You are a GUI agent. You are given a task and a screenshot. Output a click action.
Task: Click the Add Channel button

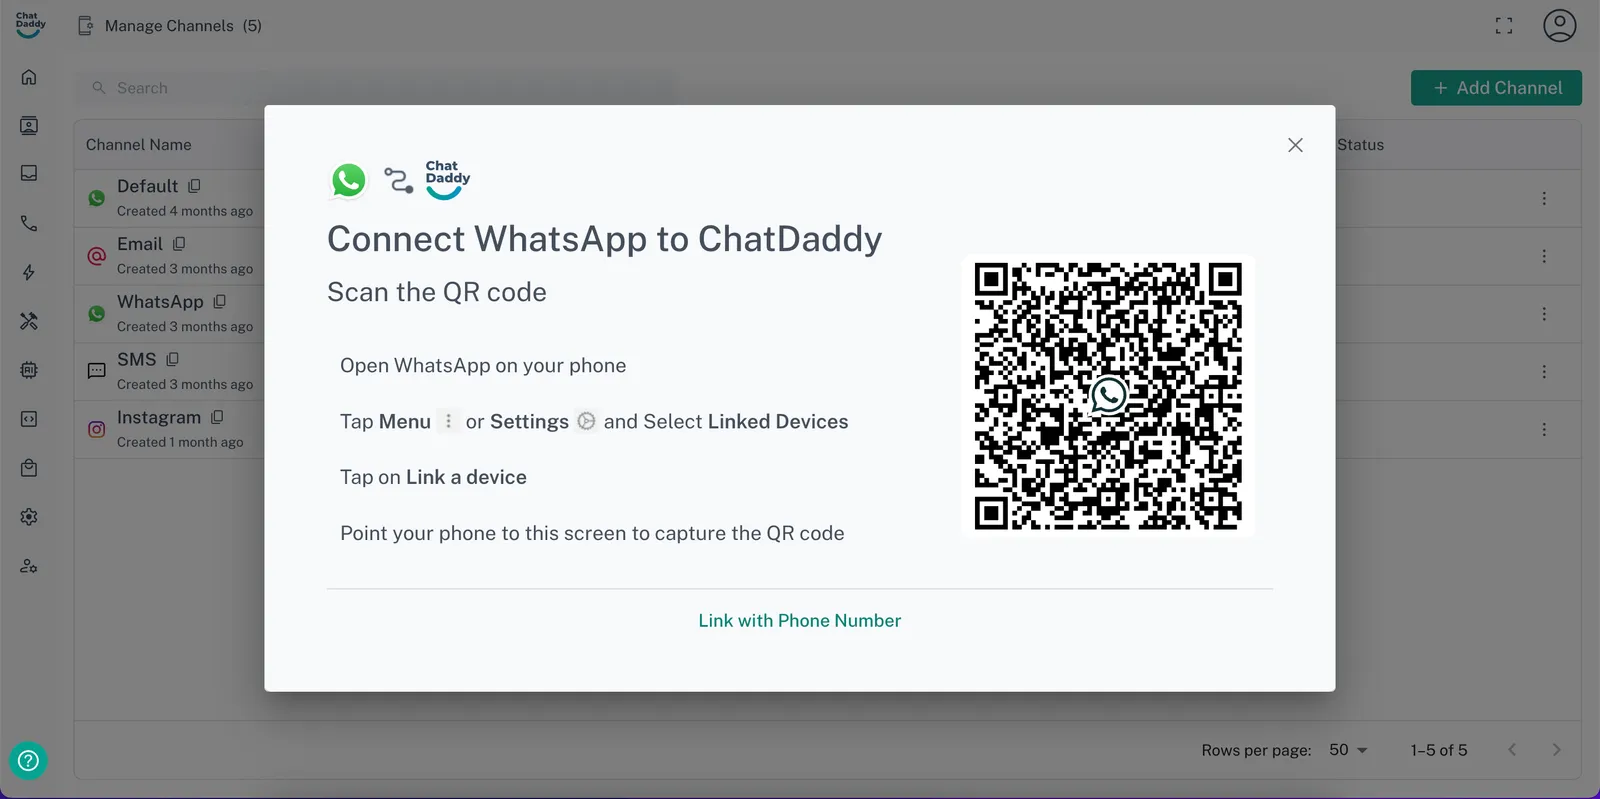pos(1496,88)
